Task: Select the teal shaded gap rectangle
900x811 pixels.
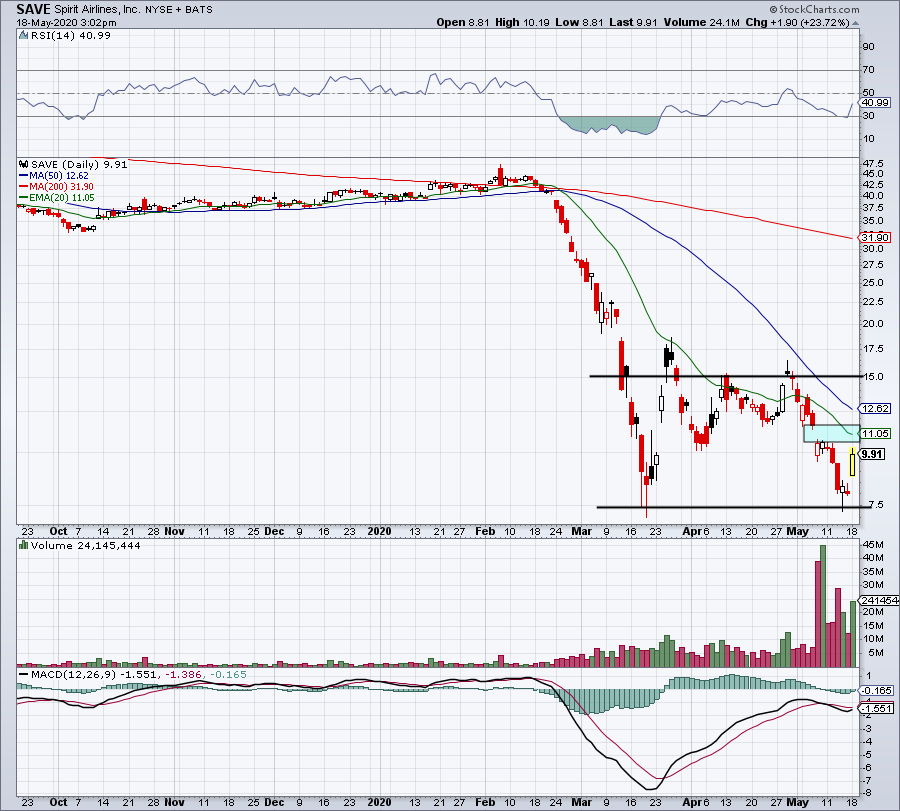Action: point(830,433)
